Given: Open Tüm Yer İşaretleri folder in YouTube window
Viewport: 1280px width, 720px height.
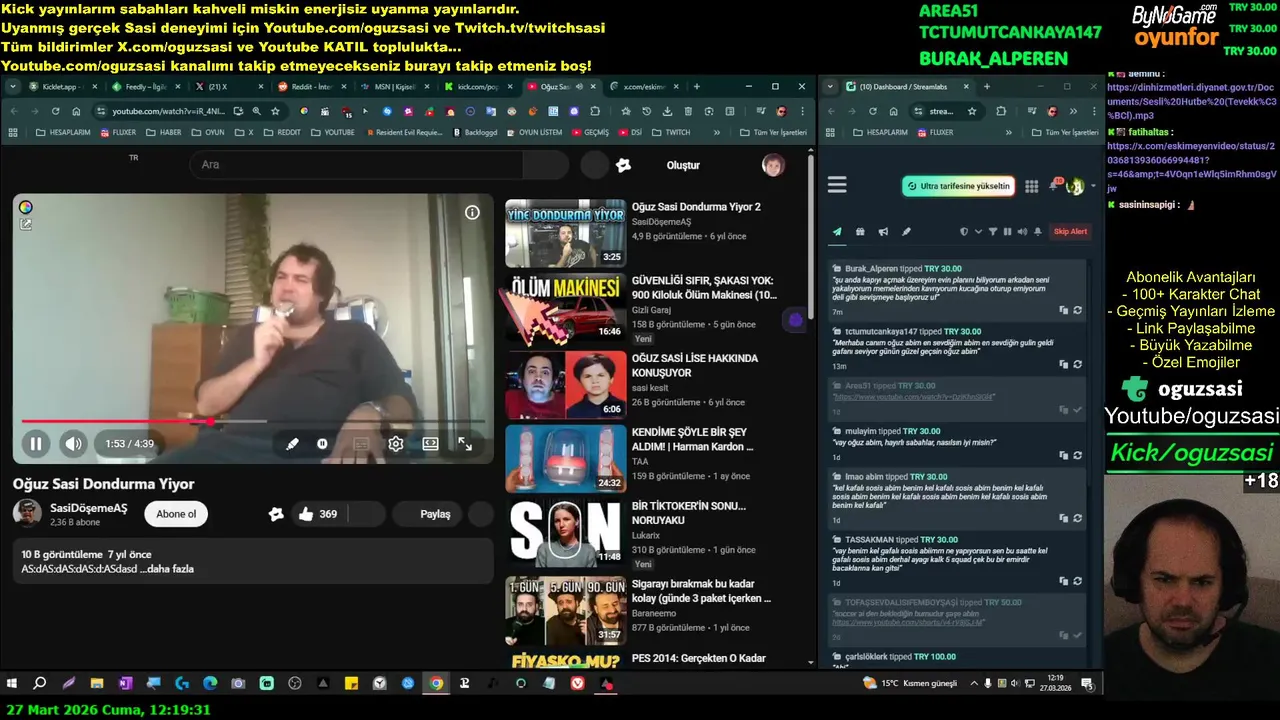Looking at the screenshot, I should tap(772, 132).
